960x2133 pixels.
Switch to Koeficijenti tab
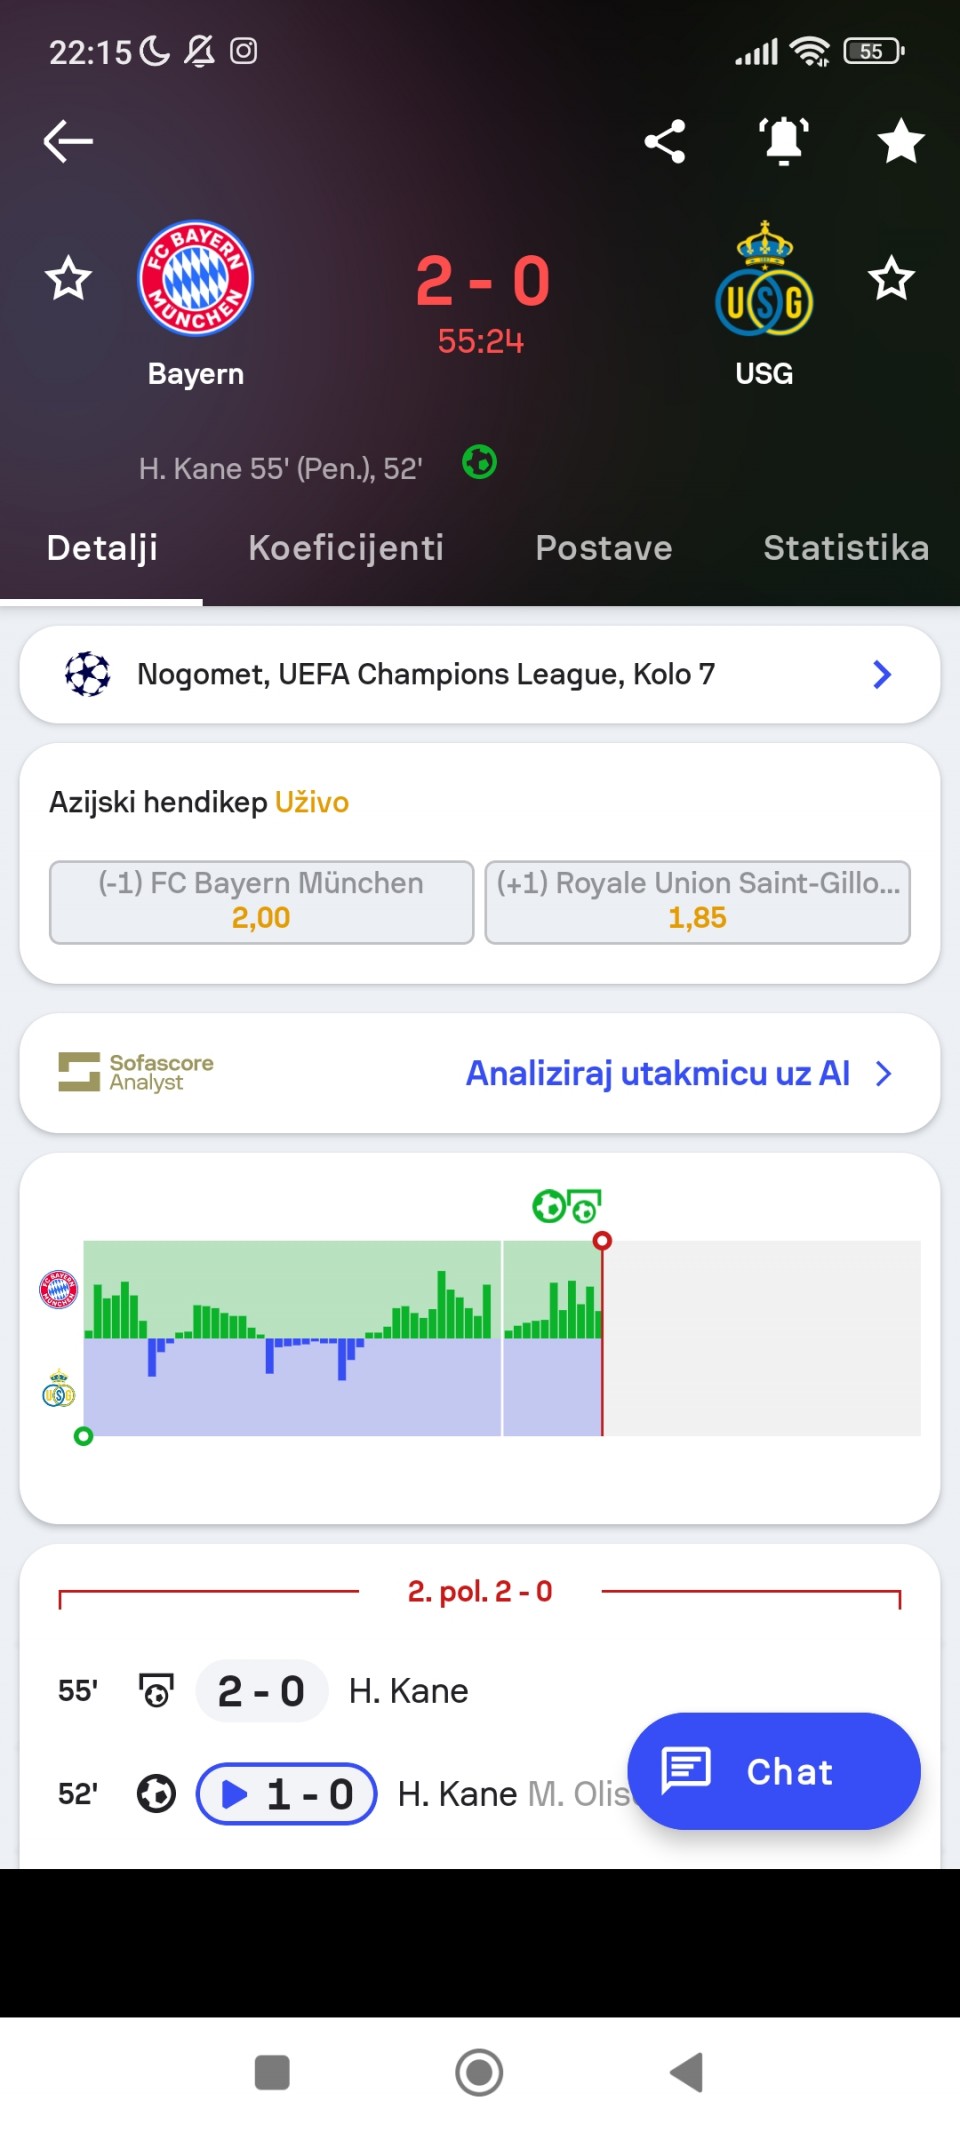click(346, 548)
